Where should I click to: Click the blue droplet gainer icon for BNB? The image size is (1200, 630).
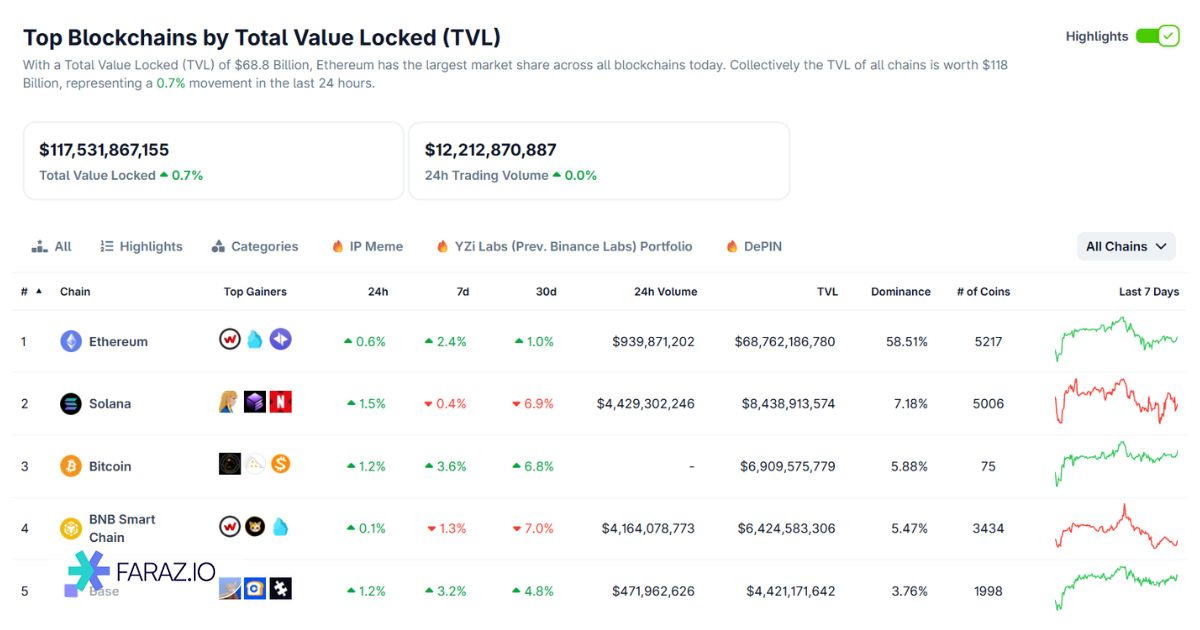[x=281, y=526]
